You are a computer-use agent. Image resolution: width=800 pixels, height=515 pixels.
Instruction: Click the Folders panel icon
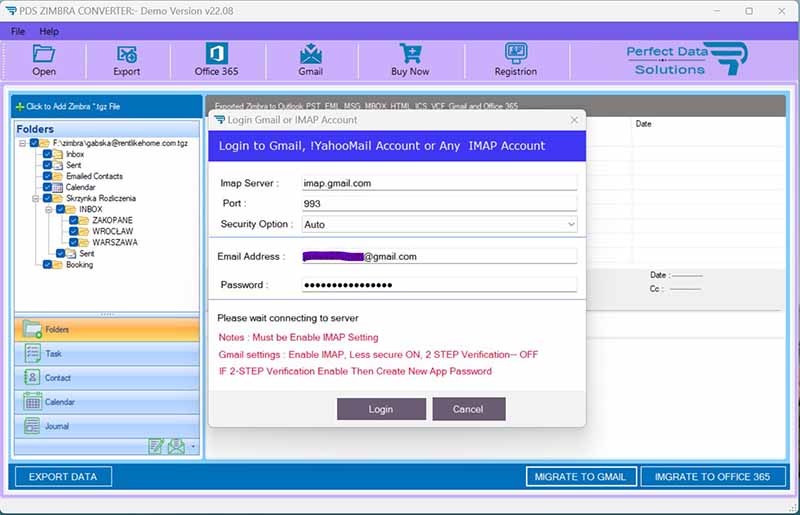pos(32,329)
